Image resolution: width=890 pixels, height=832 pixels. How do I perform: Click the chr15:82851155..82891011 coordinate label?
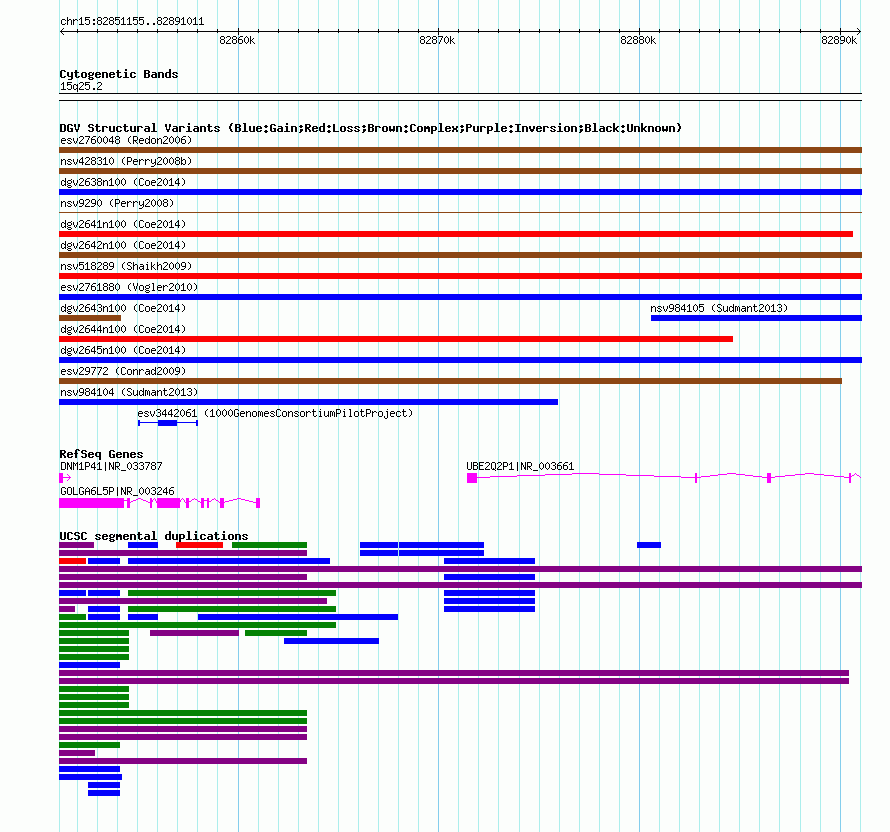(132, 22)
